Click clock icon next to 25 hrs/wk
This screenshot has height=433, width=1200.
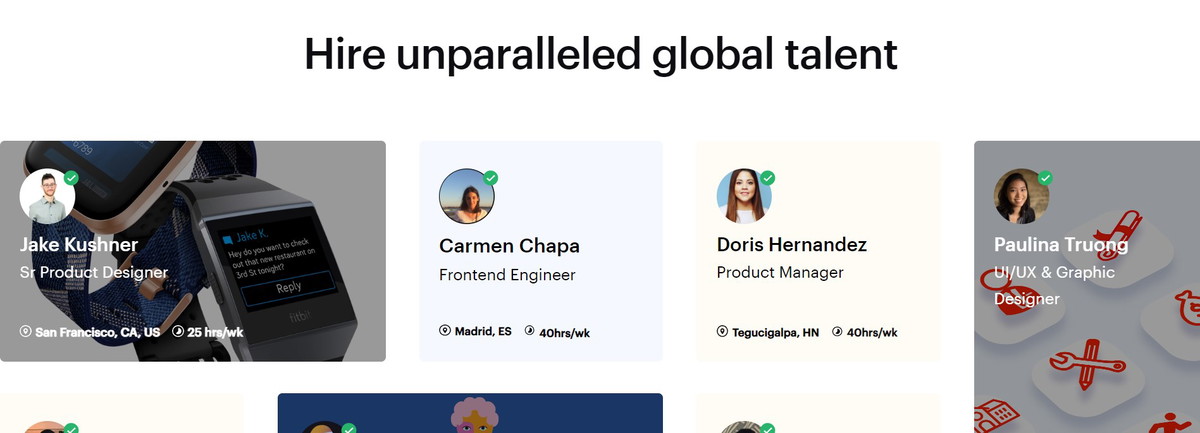coord(178,331)
